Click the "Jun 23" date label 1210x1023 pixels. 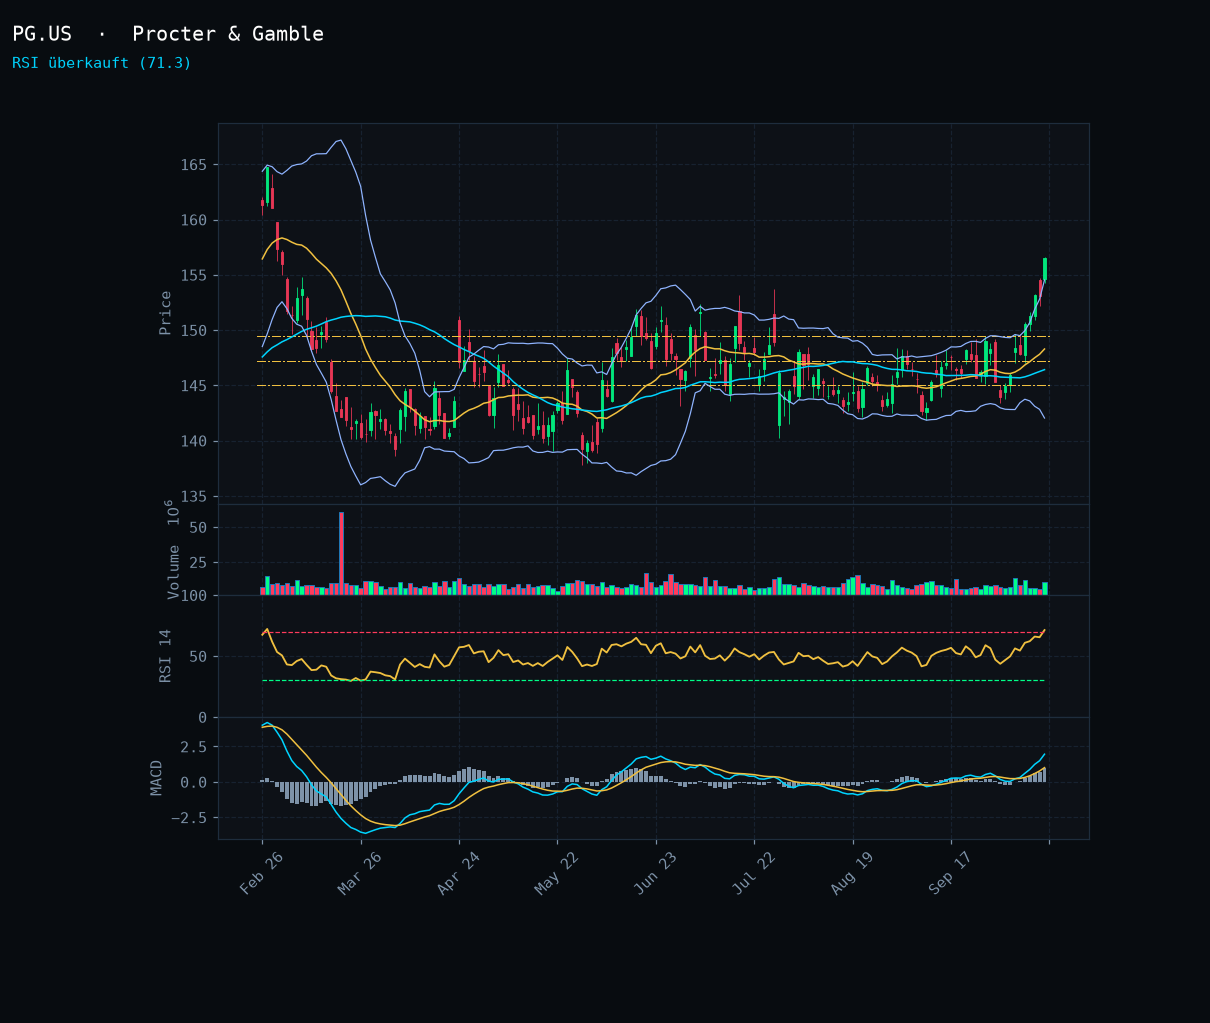pyautogui.click(x=655, y=873)
